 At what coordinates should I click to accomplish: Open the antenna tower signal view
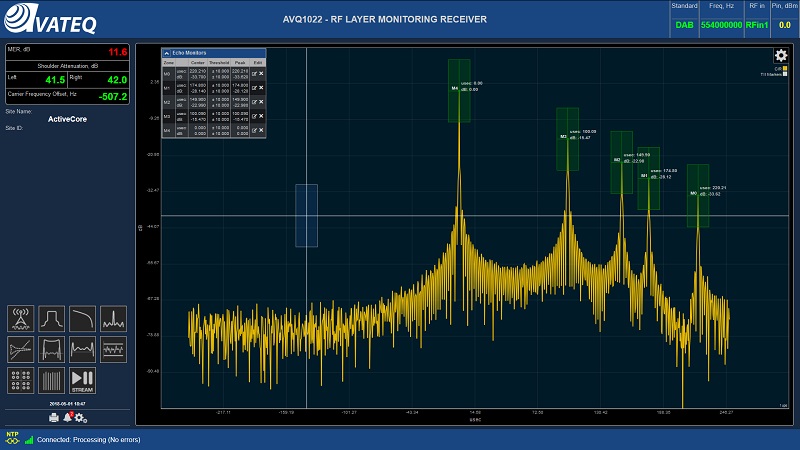click(20, 318)
